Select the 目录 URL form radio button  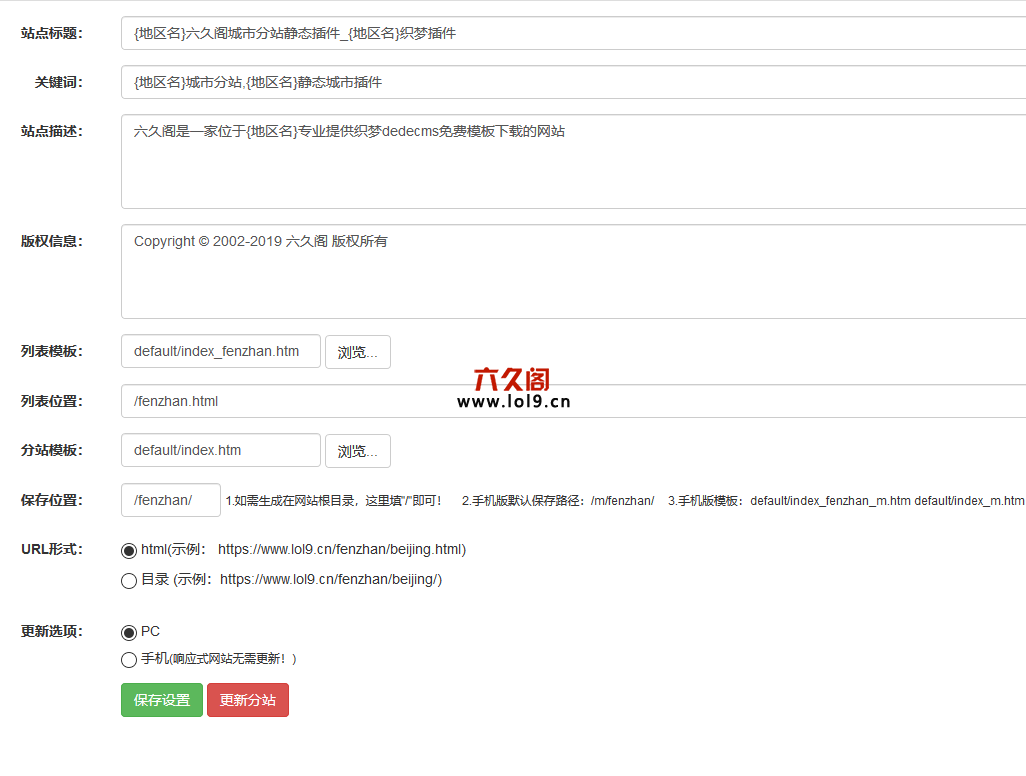click(x=129, y=581)
